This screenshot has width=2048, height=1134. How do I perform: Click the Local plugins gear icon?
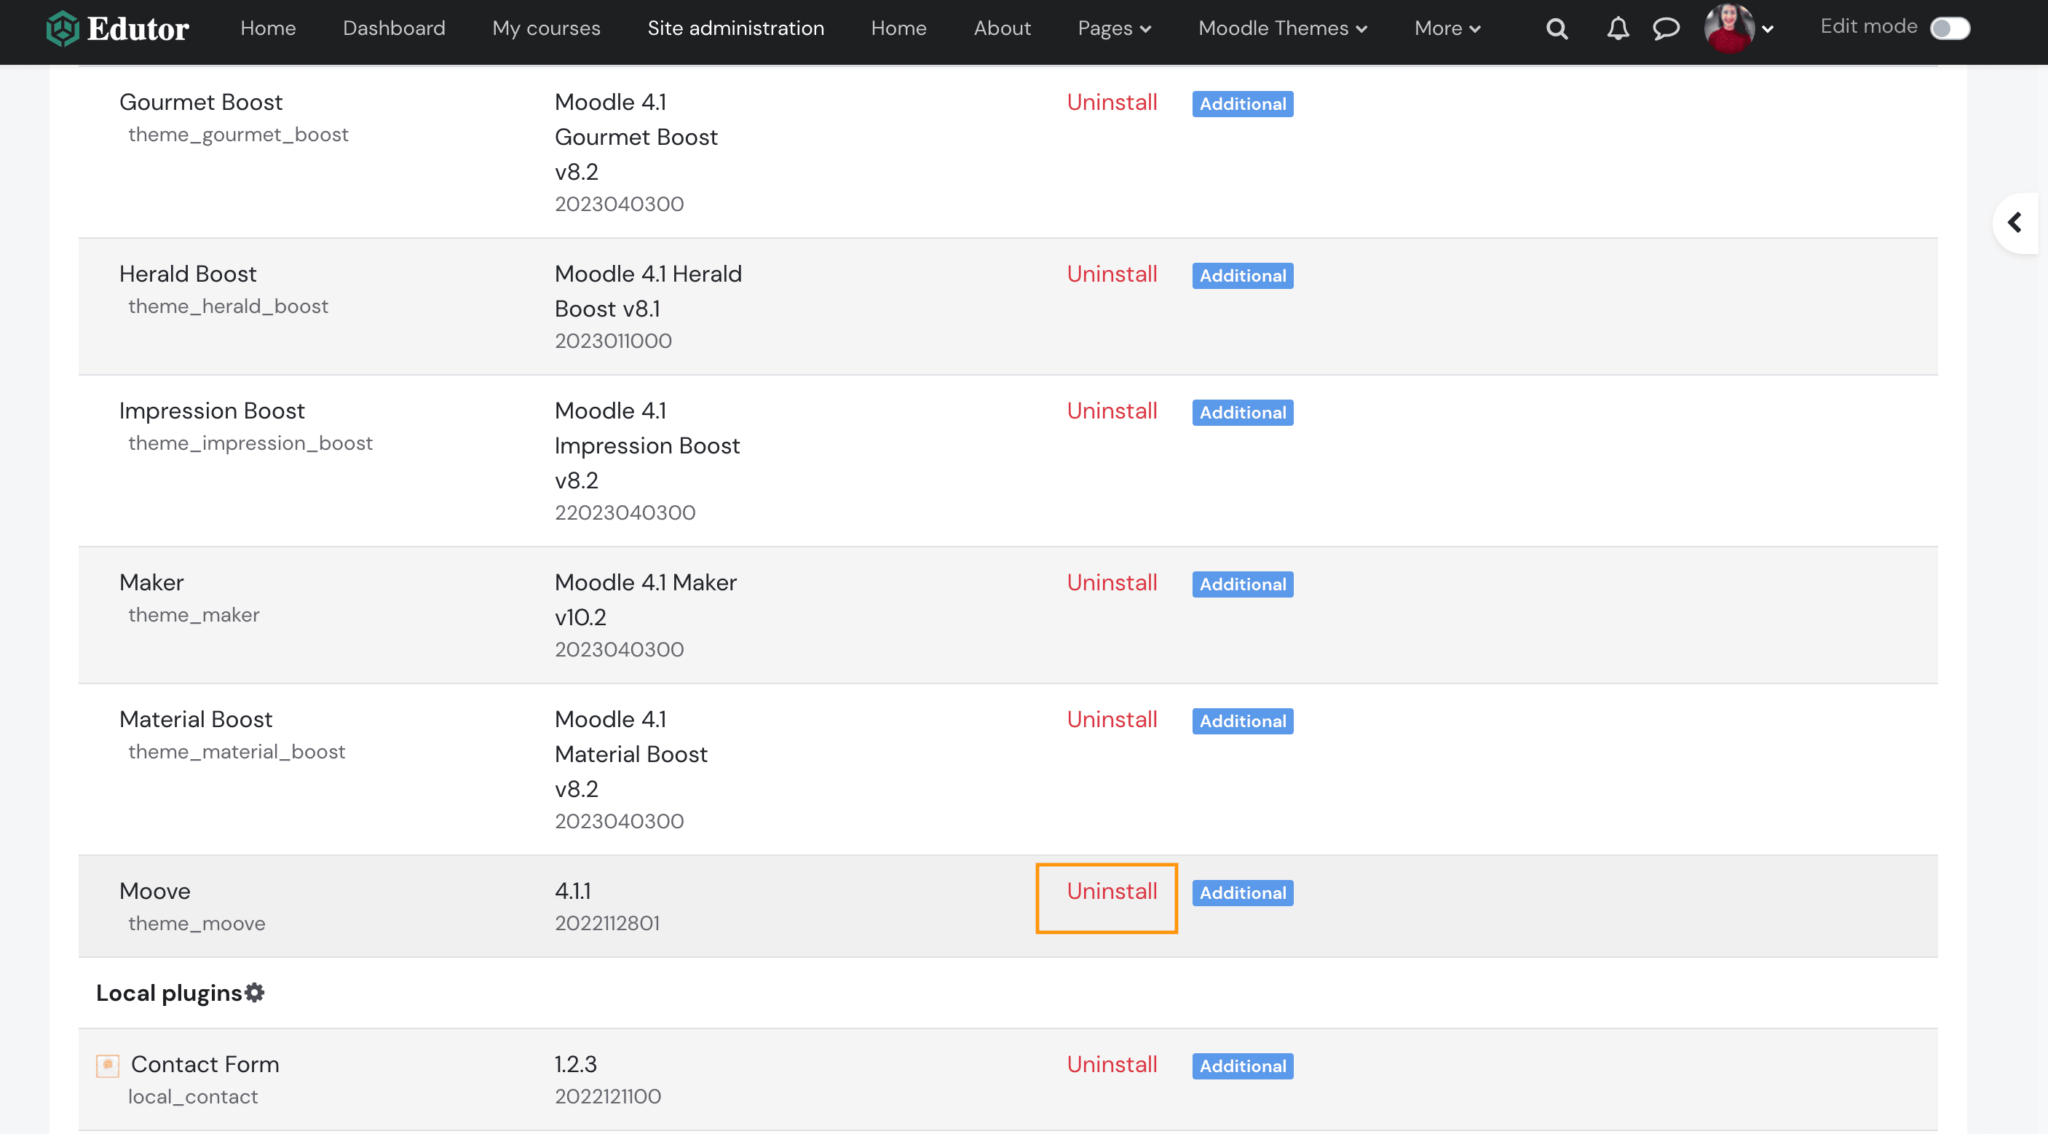coord(255,993)
